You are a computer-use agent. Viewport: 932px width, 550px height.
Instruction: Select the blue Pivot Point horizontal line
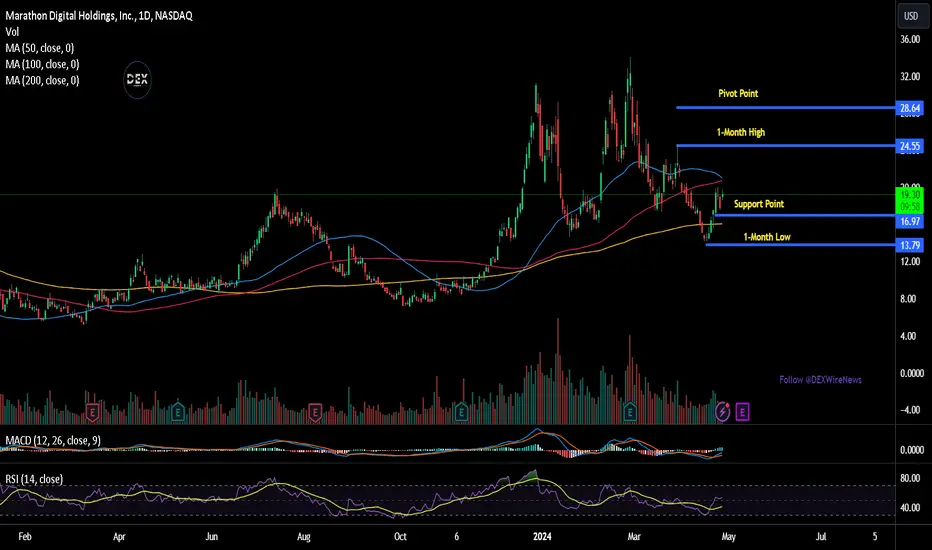point(786,108)
